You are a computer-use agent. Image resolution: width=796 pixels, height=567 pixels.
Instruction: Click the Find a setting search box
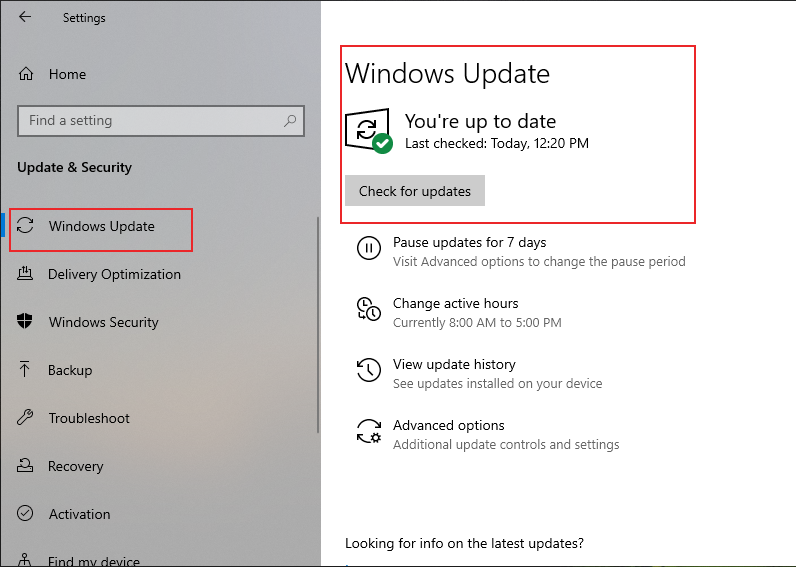click(161, 121)
